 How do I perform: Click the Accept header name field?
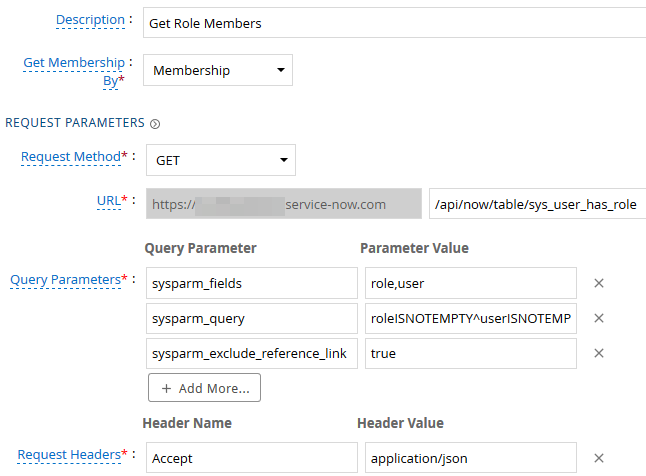(252, 458)
